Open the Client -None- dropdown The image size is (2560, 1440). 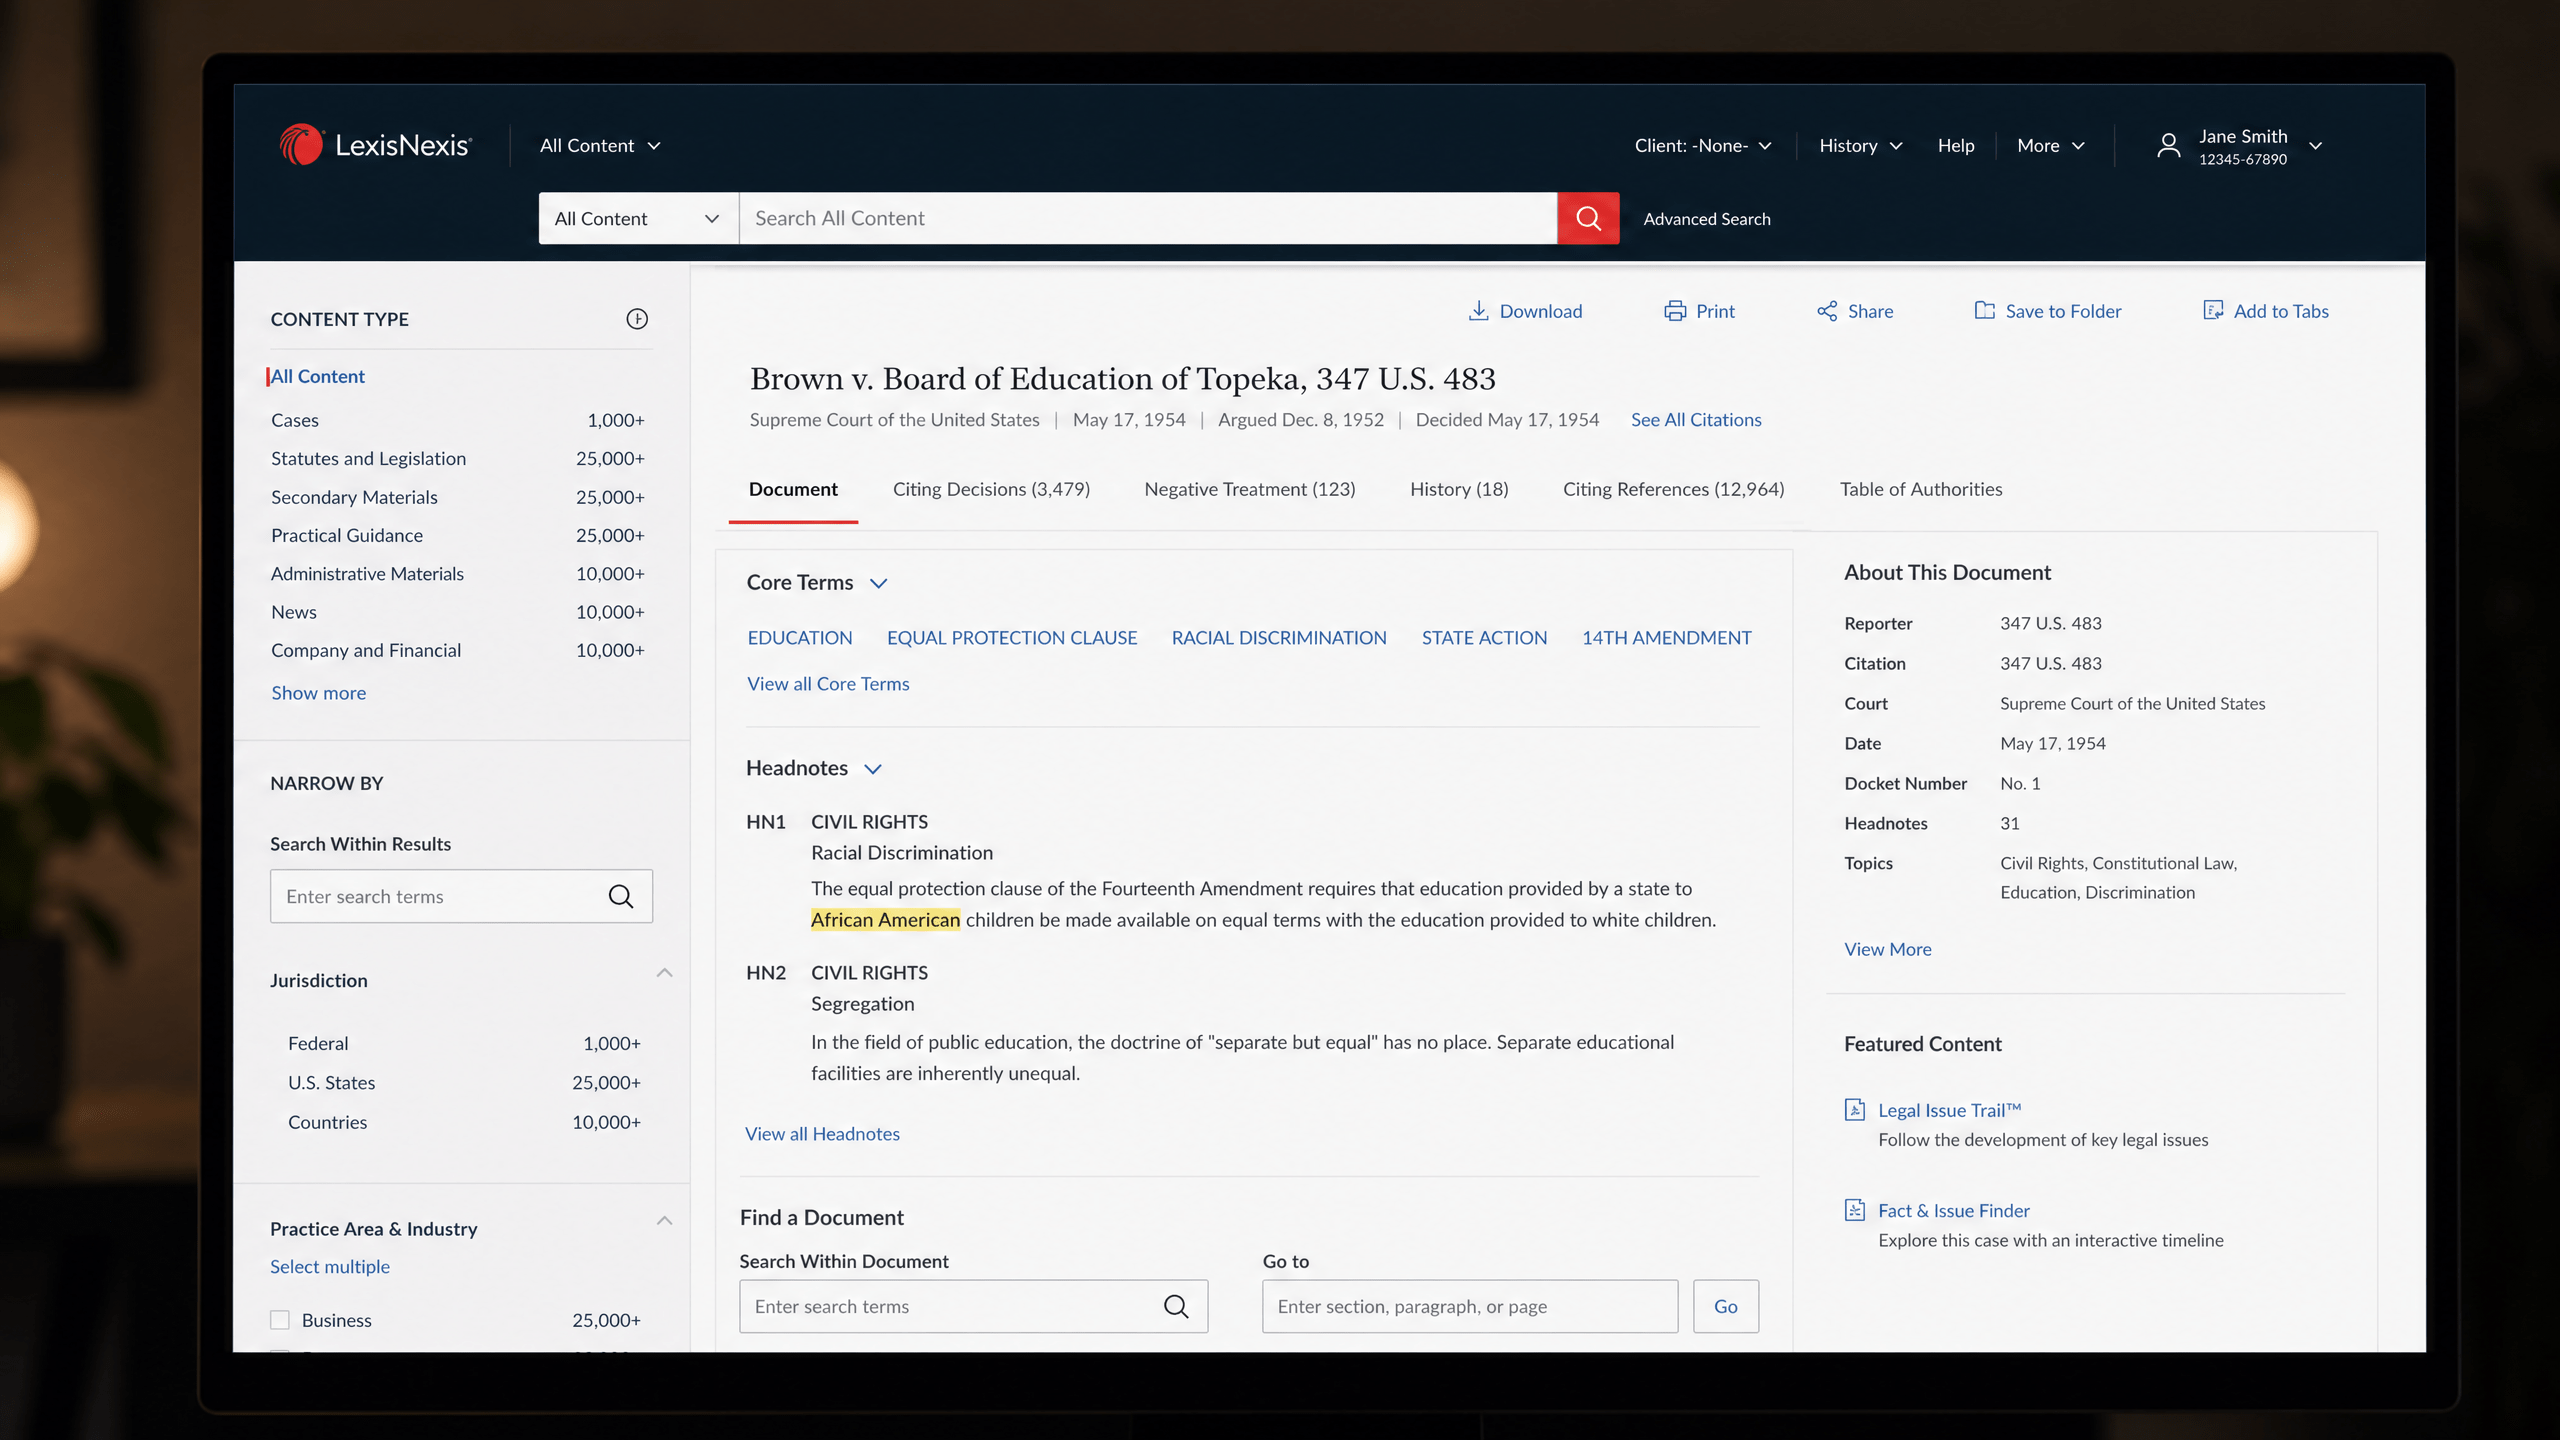[1703, 145]
